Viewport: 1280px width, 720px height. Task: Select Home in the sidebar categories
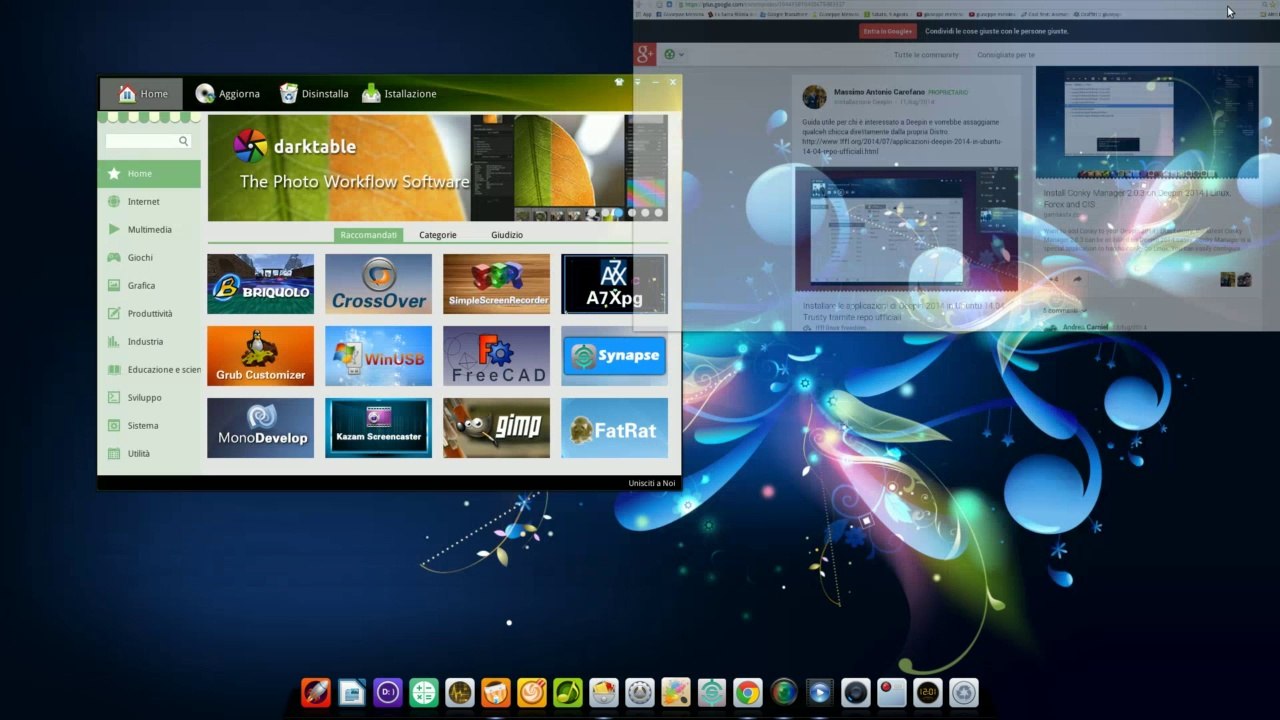pyautogui.click(x=149, y=174)
